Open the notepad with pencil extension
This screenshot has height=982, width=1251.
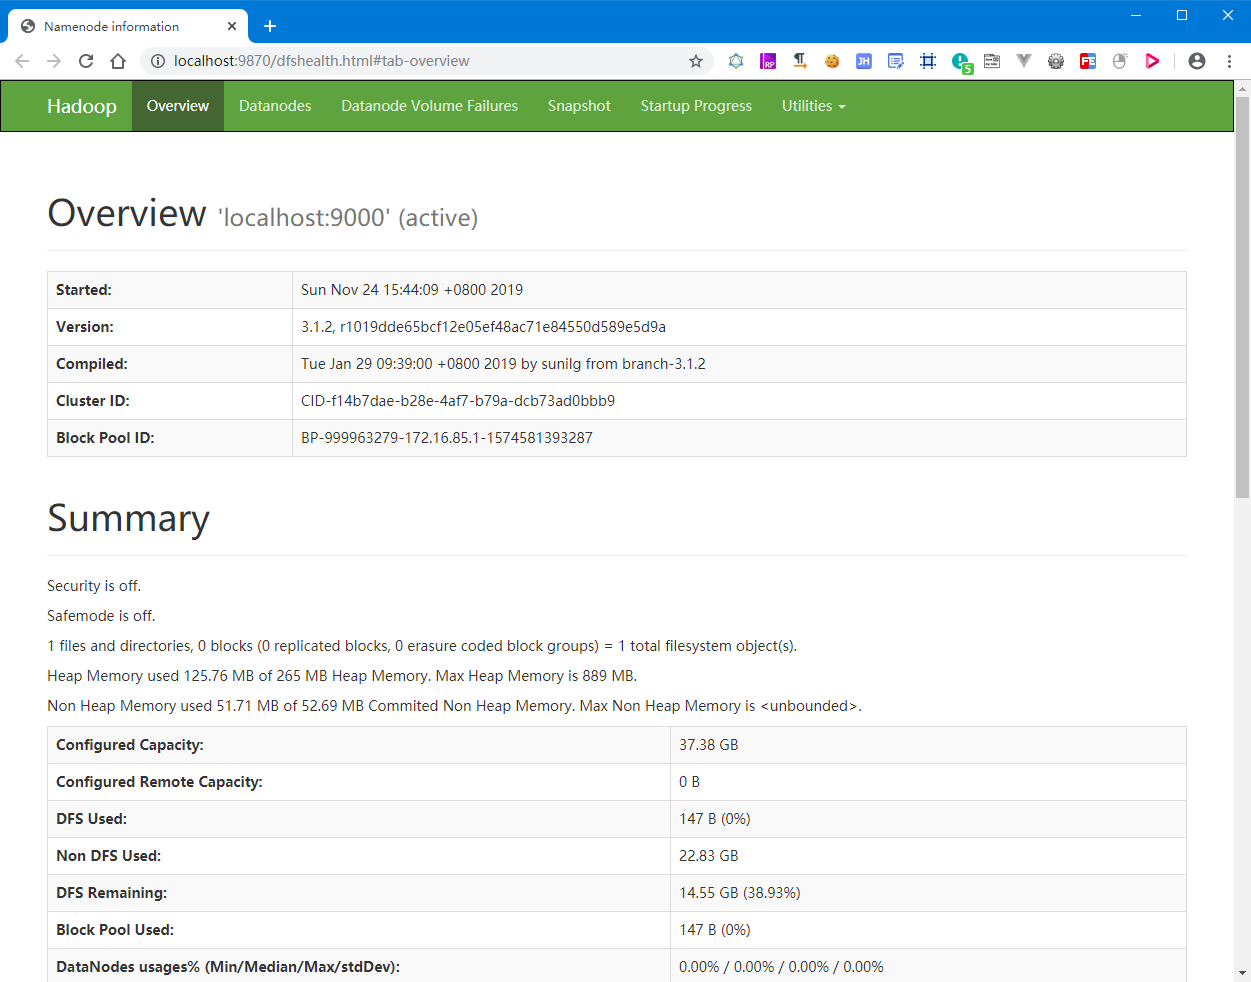click(896, 61)
